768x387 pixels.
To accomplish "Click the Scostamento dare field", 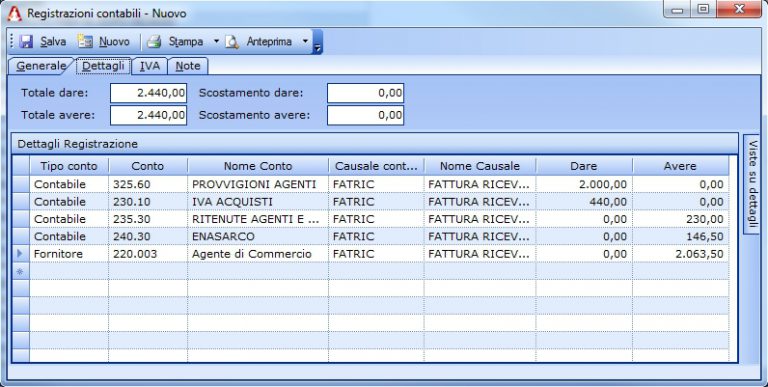I will 365,93.
